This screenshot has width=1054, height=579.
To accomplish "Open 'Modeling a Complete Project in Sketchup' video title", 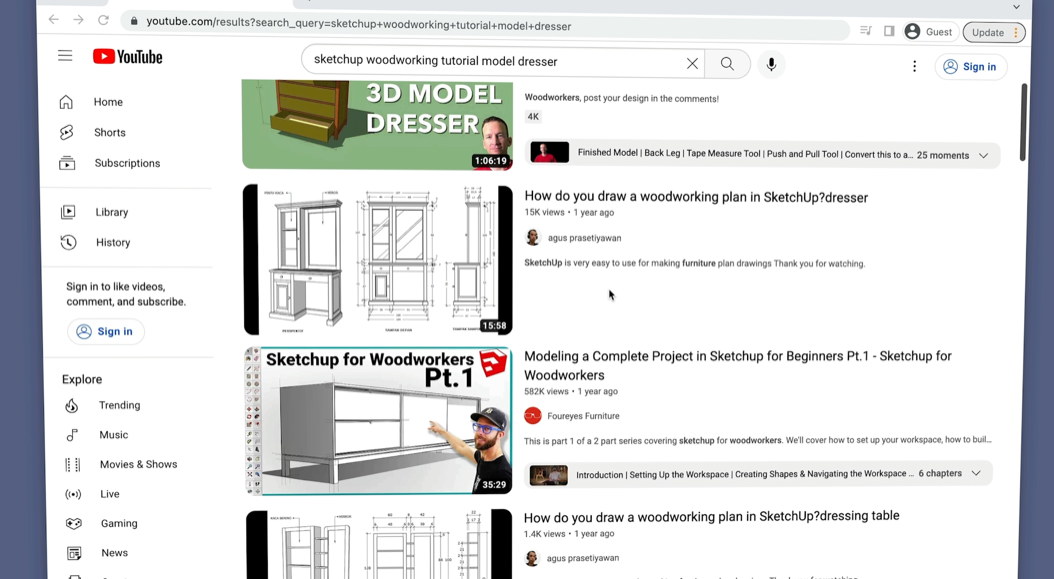I will coord(737,365).
